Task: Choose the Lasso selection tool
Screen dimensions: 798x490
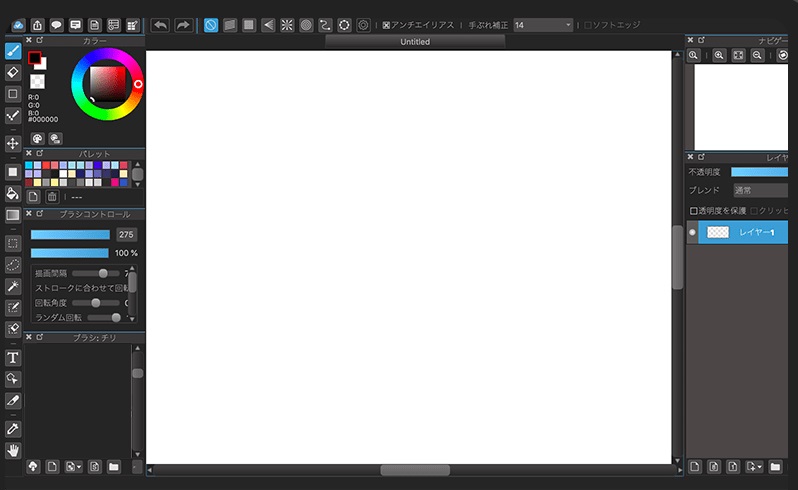Action: [13, 265]
